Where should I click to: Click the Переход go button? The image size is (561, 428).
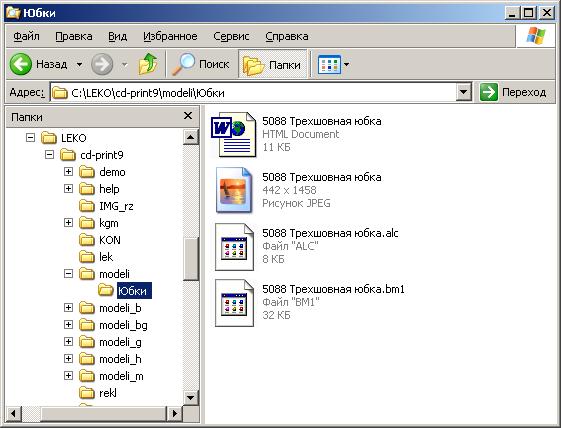click(513, 92)
